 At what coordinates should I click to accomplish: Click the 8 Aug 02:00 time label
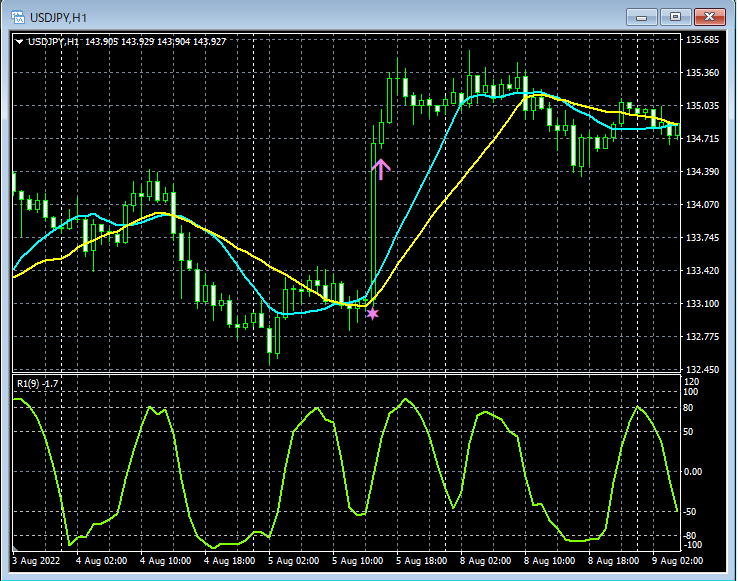[x=485, y=561]
